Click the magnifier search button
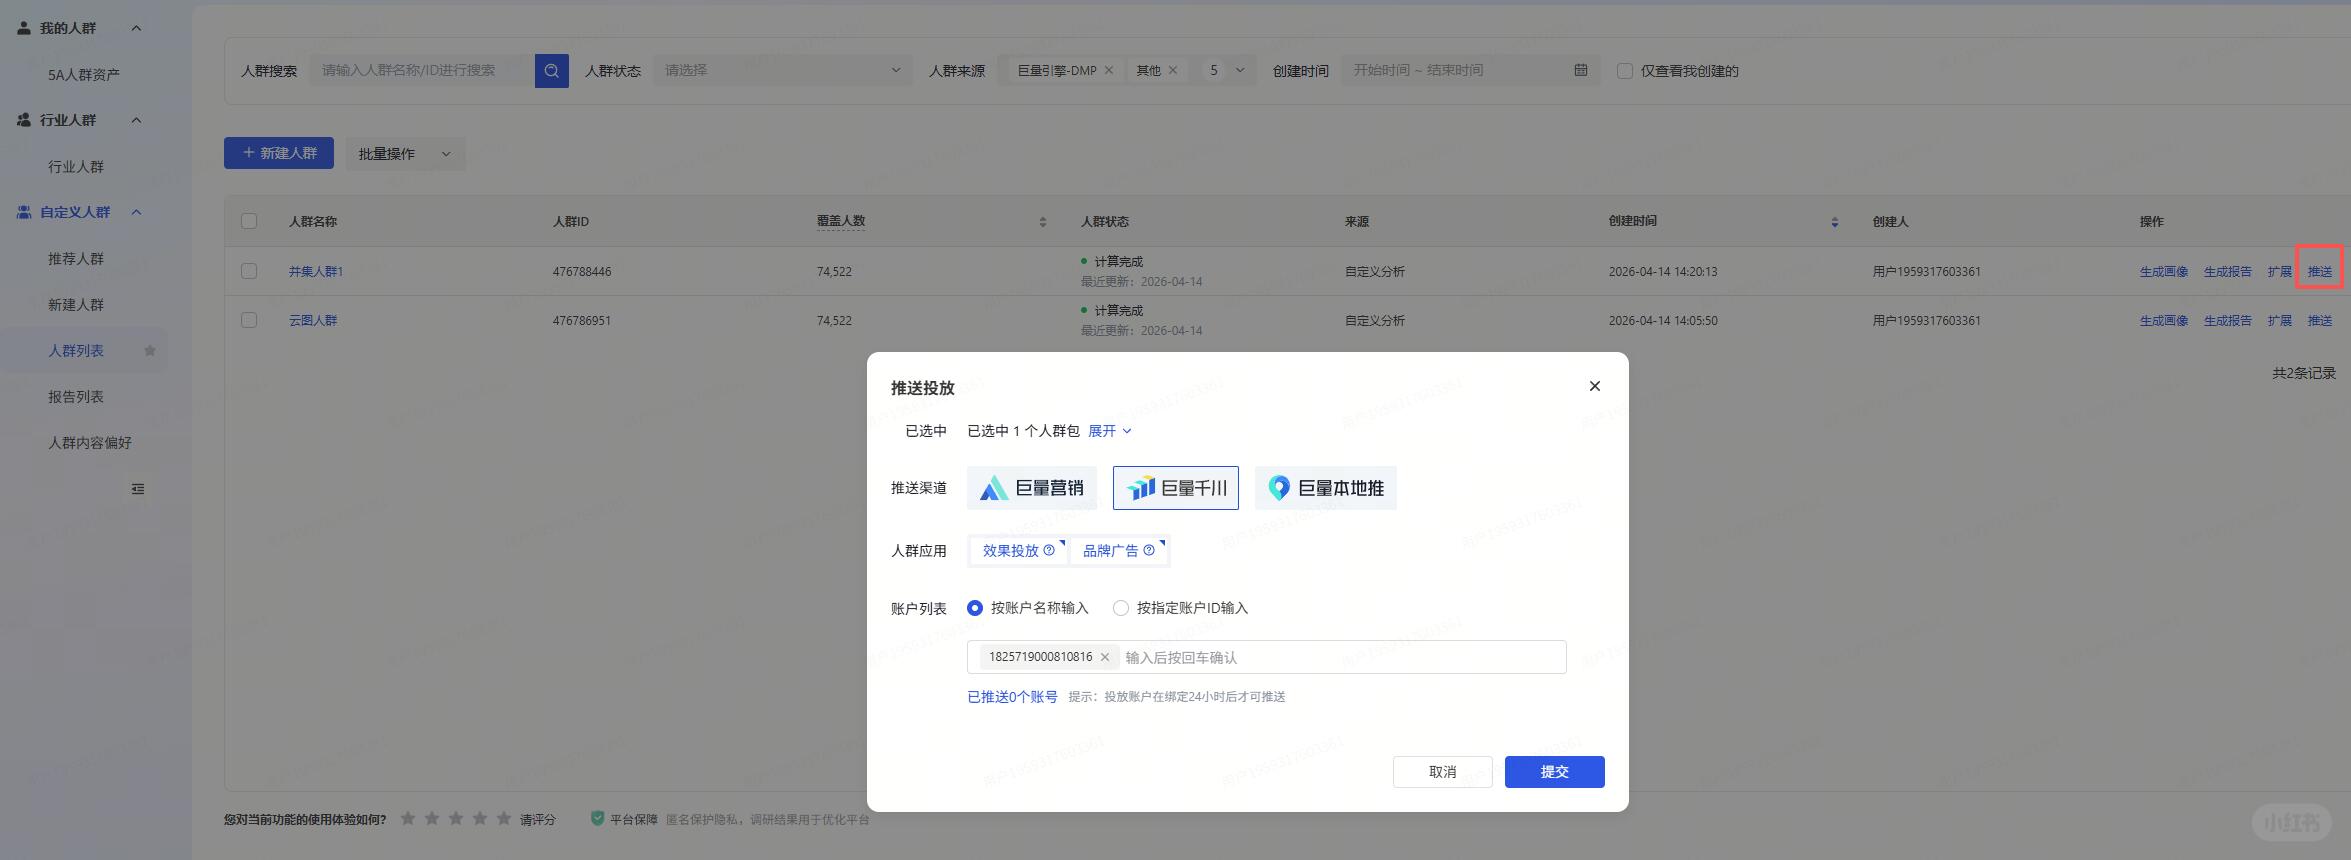The height and width of the screenshot is (860, 2351). pos(551,71)
